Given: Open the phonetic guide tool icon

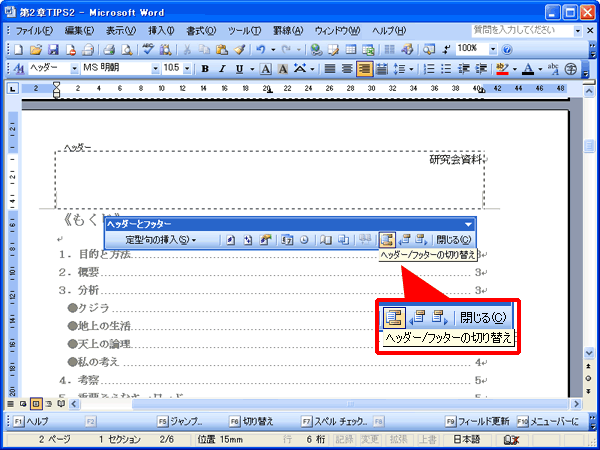Looking at the screenshot, I should (553, 69).
